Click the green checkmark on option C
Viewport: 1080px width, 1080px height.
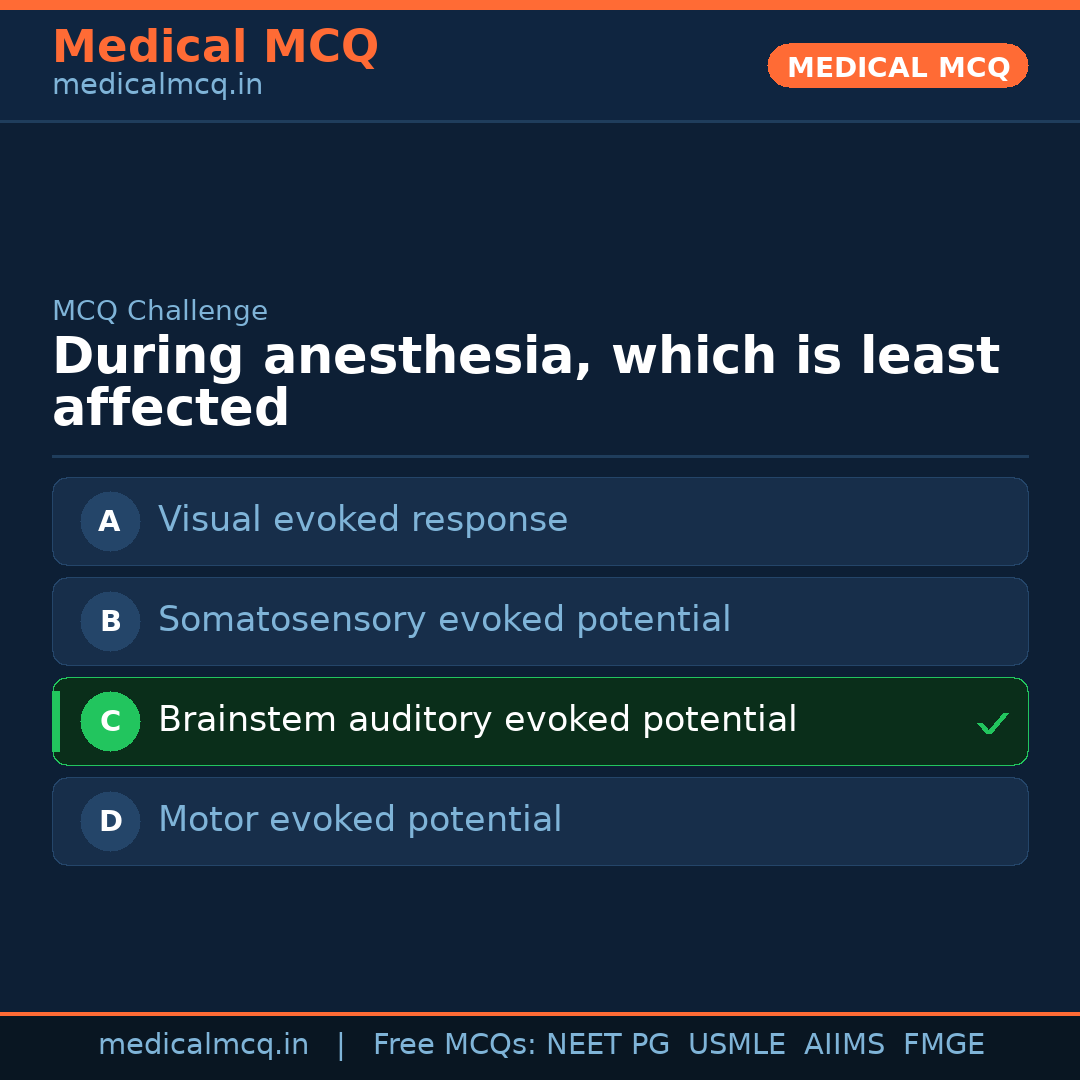pyautogui.click(x=992, y=723)
